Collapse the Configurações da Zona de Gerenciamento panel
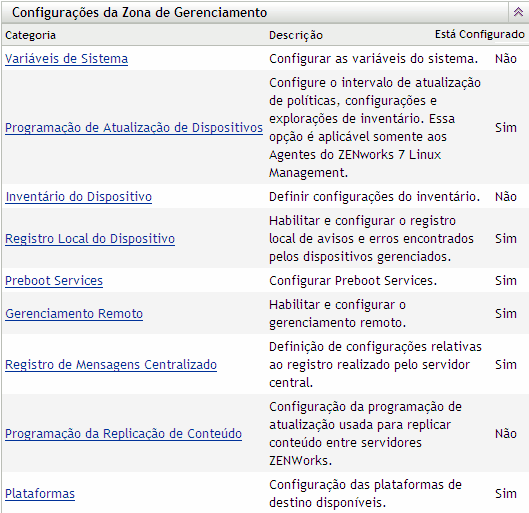The height and width of the screenshot is (513, 529). click(518, 12)
